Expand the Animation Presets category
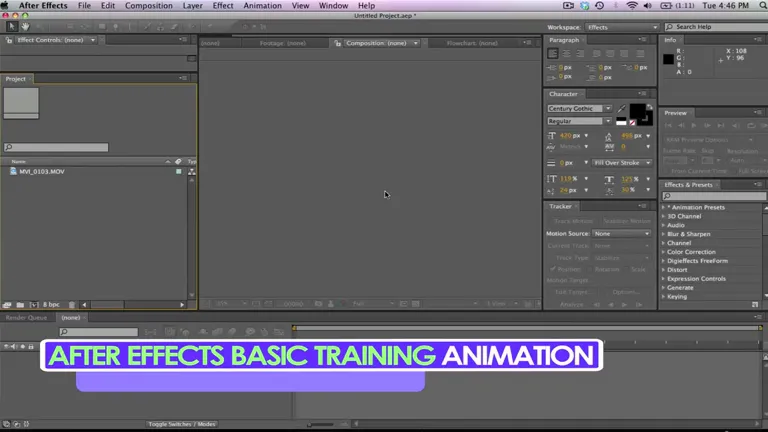This screenshot has width=768, height=432. tap(664, 207)
